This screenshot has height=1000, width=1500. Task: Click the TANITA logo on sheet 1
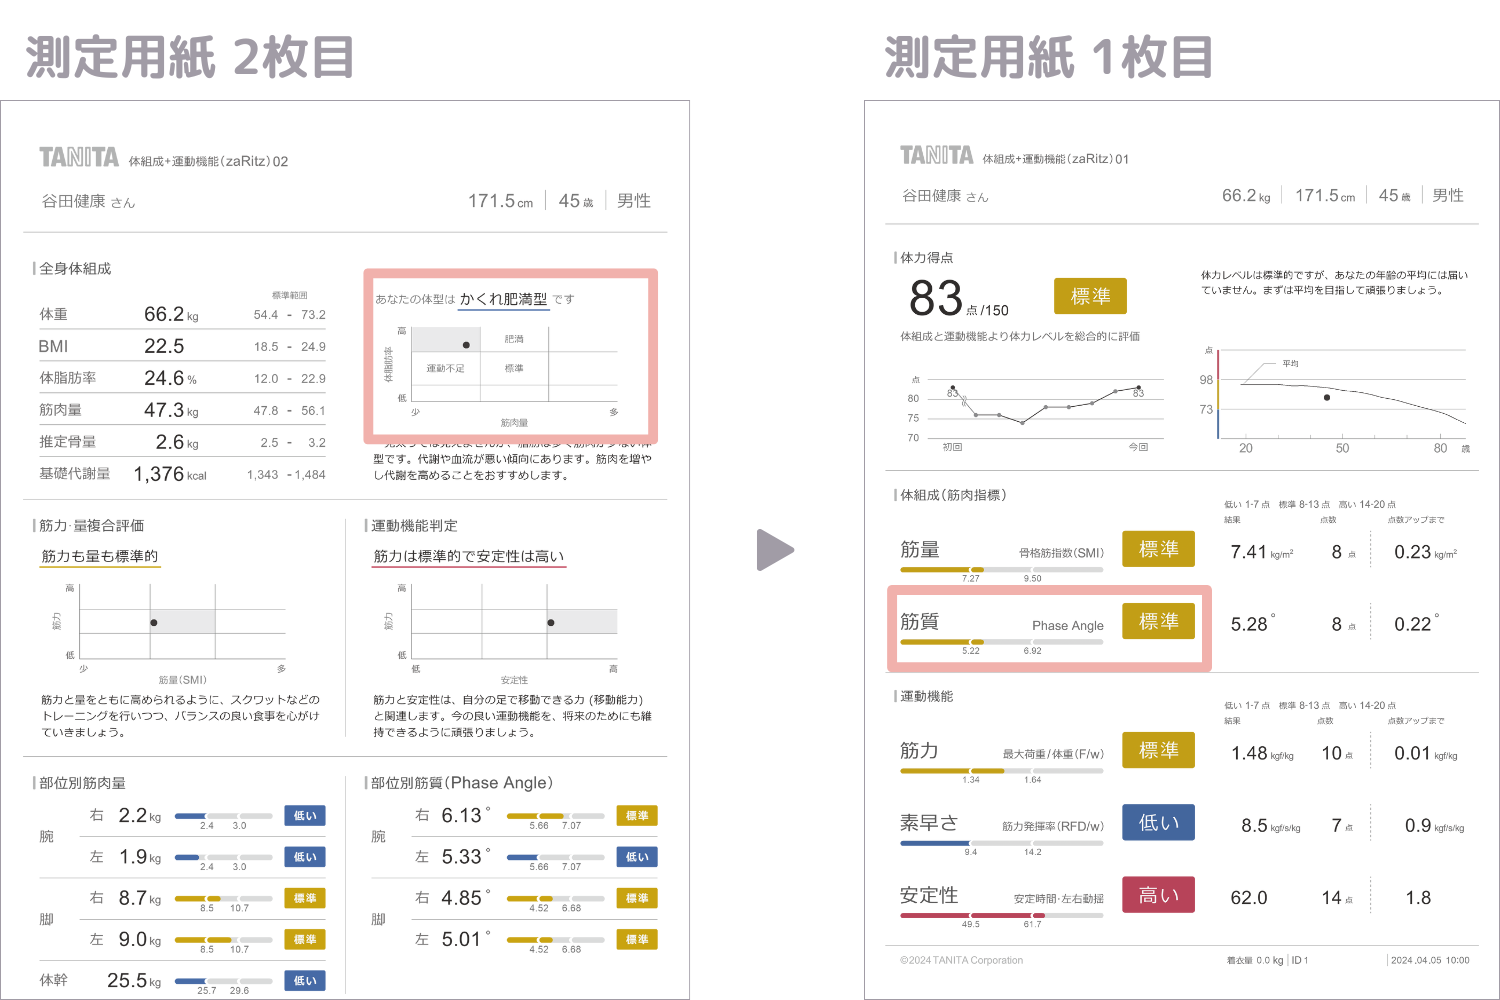tap(936, 155)
